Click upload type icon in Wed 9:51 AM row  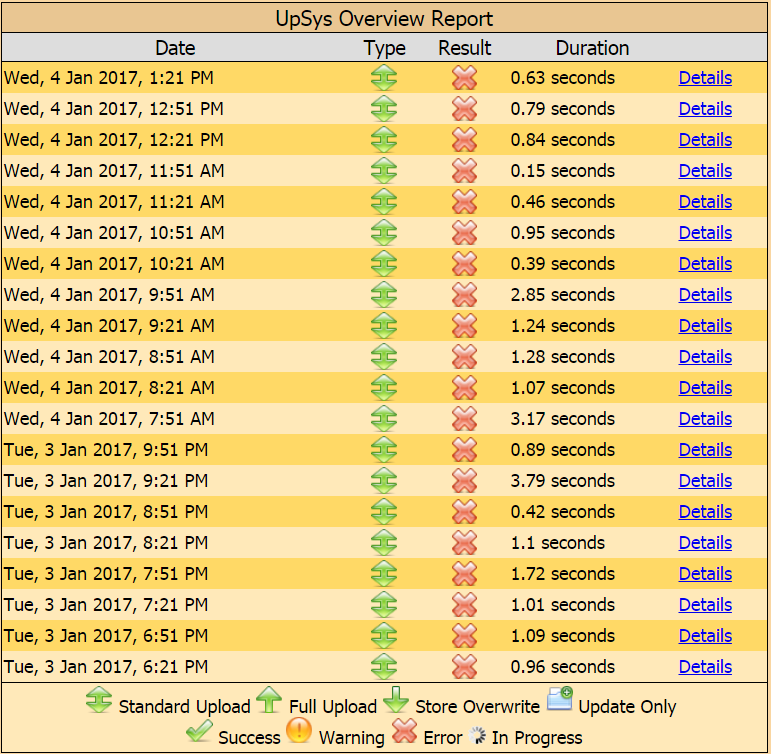pos(384,295)
